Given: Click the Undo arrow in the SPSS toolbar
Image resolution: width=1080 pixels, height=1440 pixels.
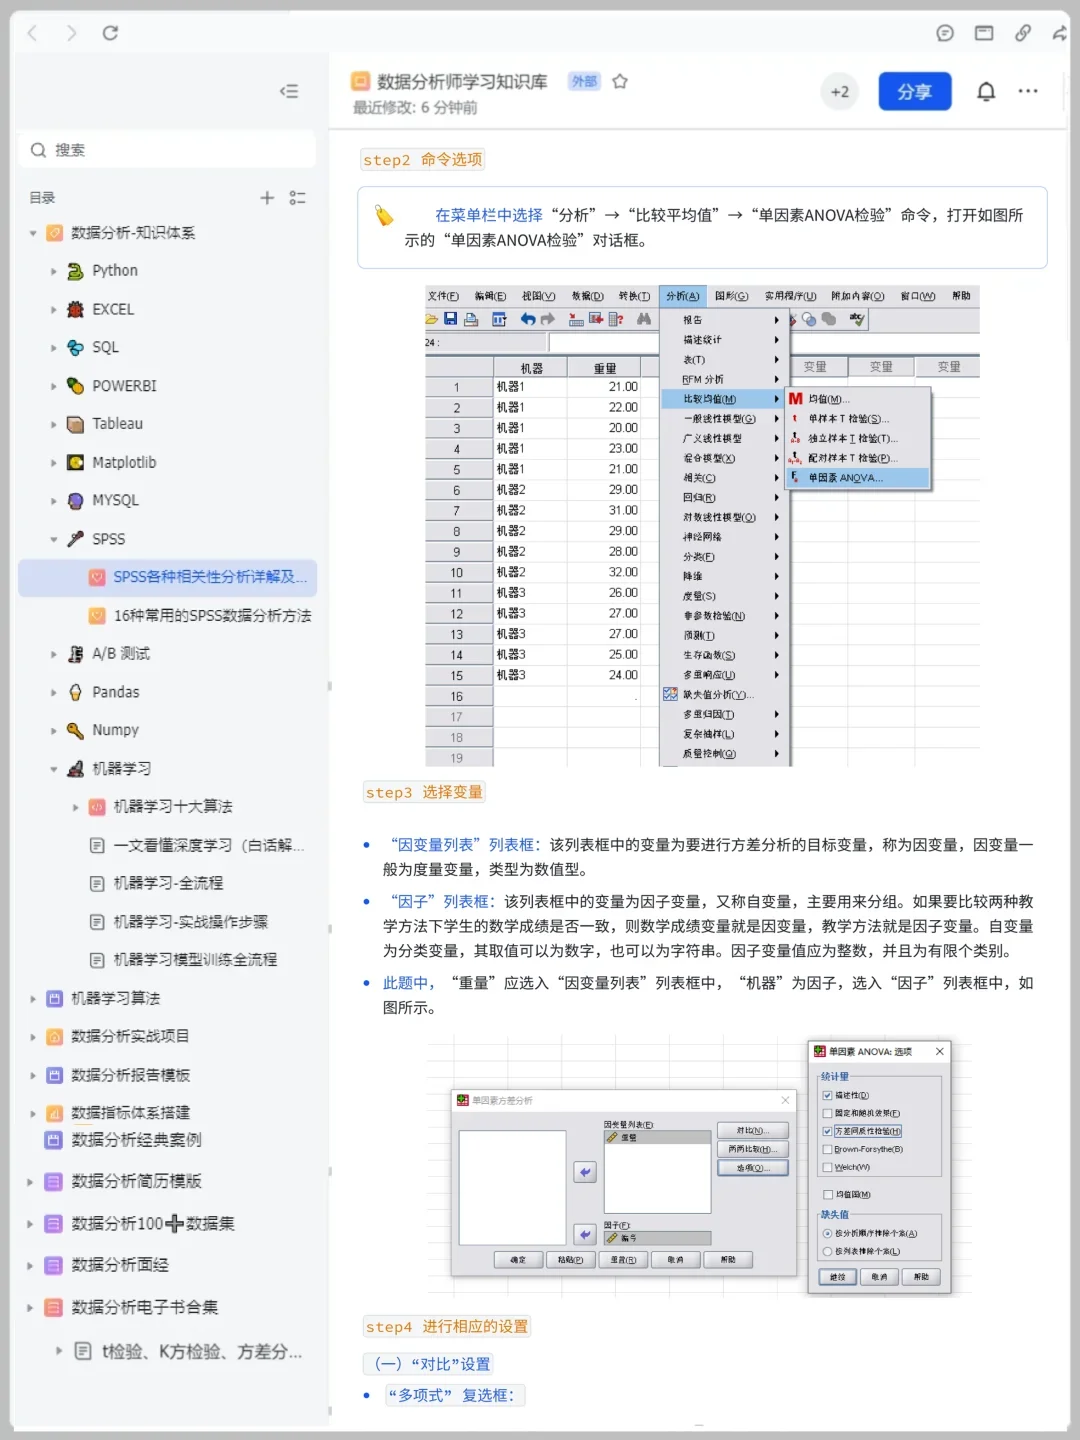Looking at the screenshot, I should [x=528, y=318].
